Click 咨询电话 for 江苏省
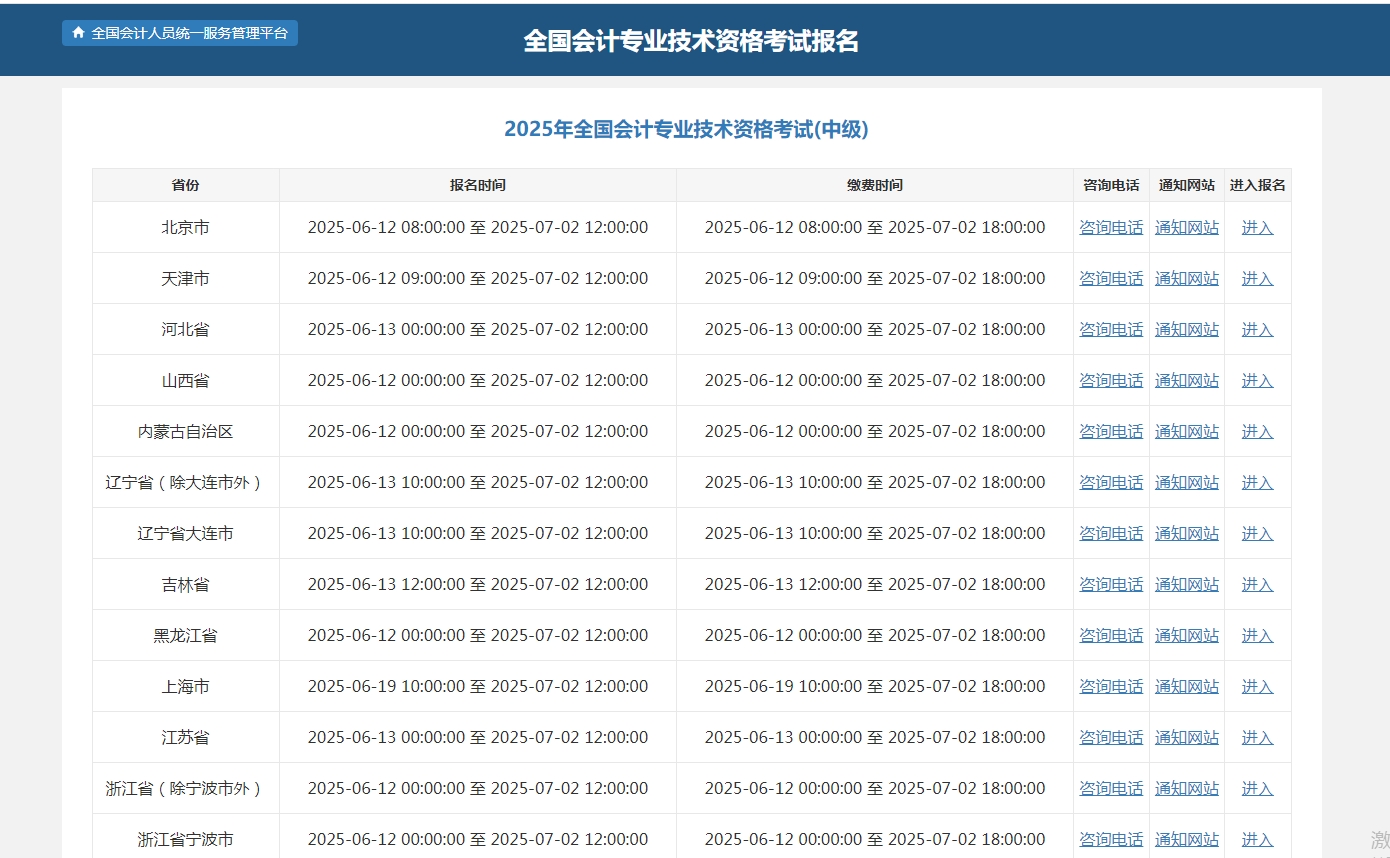The width and height of the screenshot is (1390, 858). (1111, 737)
